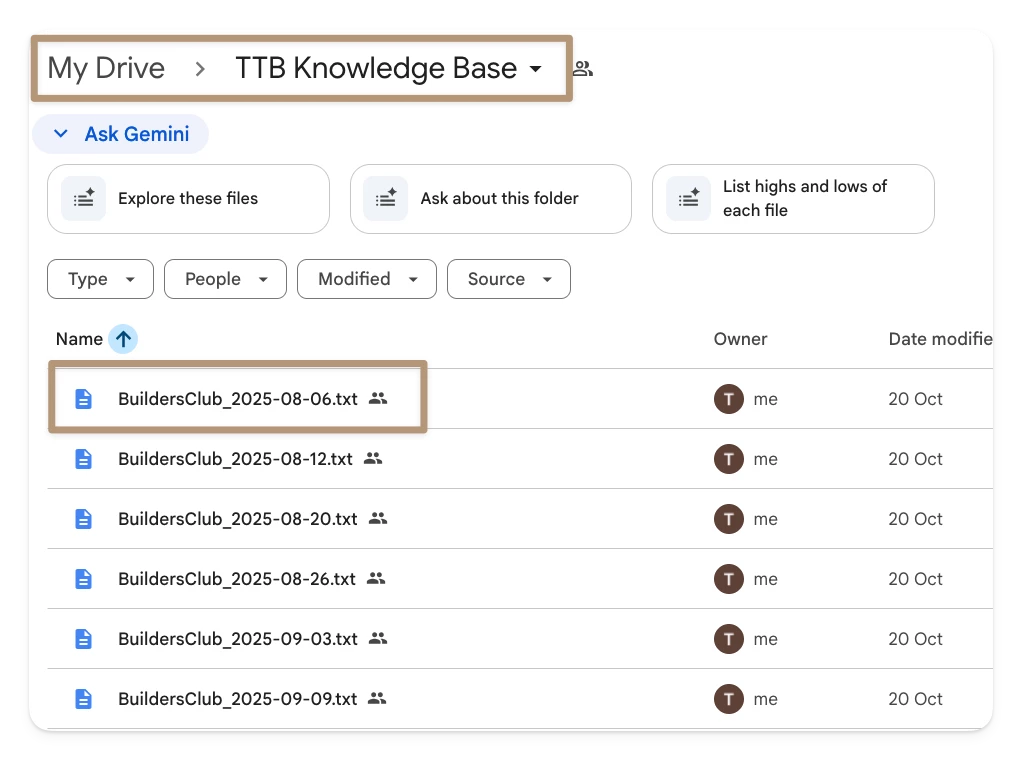Viewport: 1022px width, 760px height.
Task: Click shared icon next to BuildersClub_2025-09-03.txt
Action: coord(378,638)
